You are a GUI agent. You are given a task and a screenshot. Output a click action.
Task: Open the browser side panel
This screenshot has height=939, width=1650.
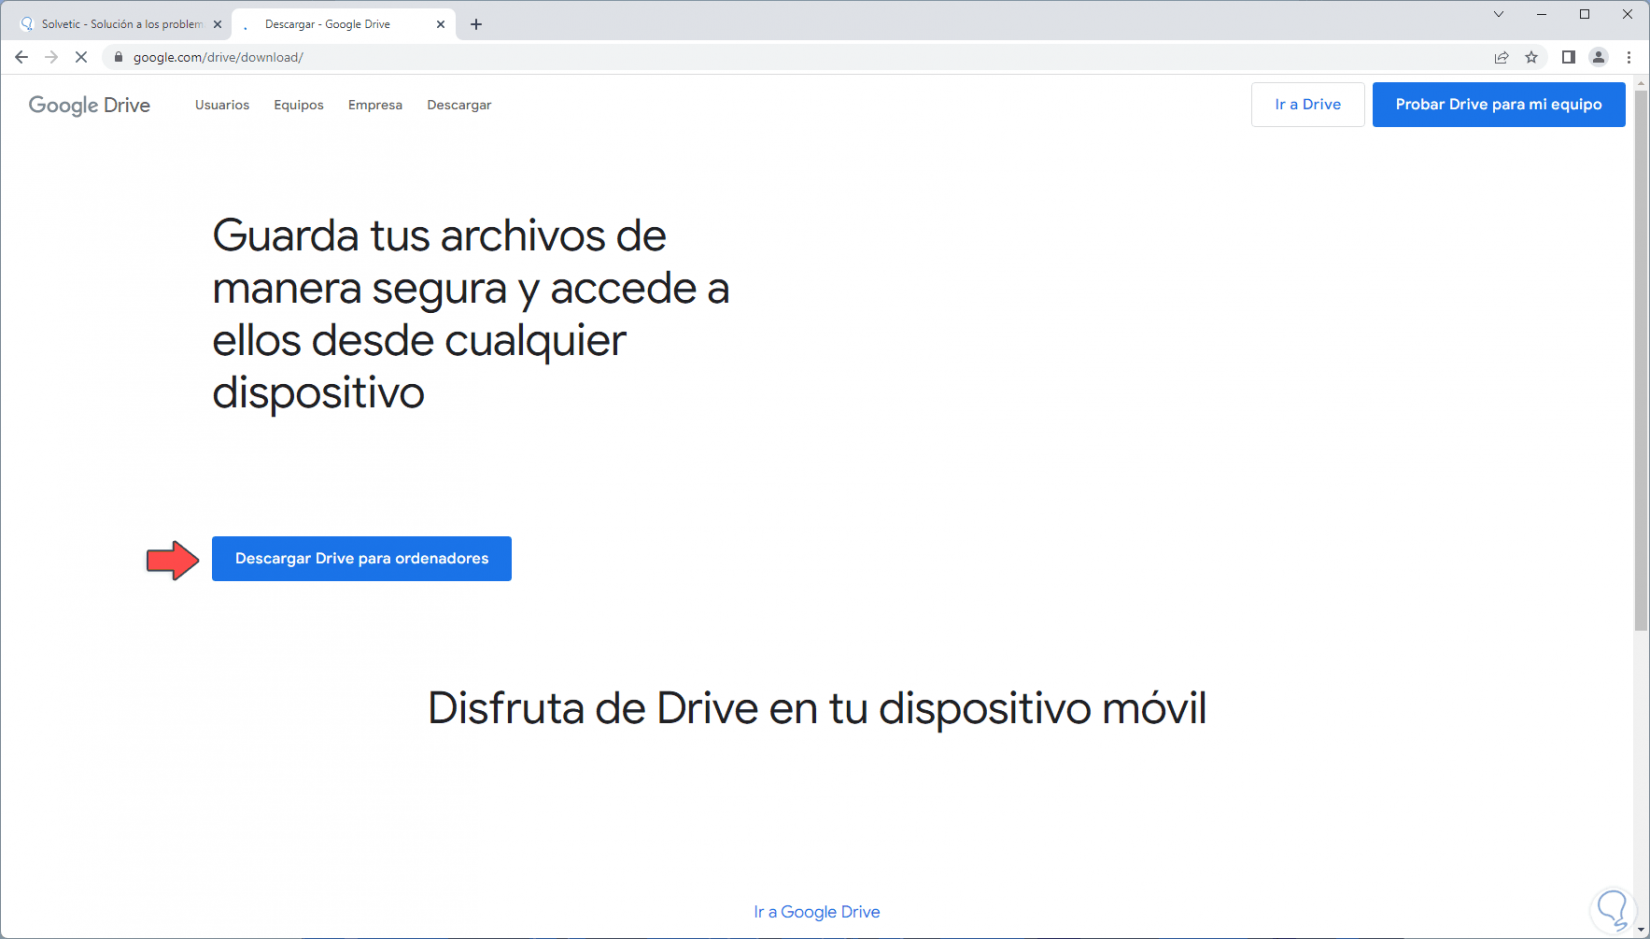pos(1568,57)
